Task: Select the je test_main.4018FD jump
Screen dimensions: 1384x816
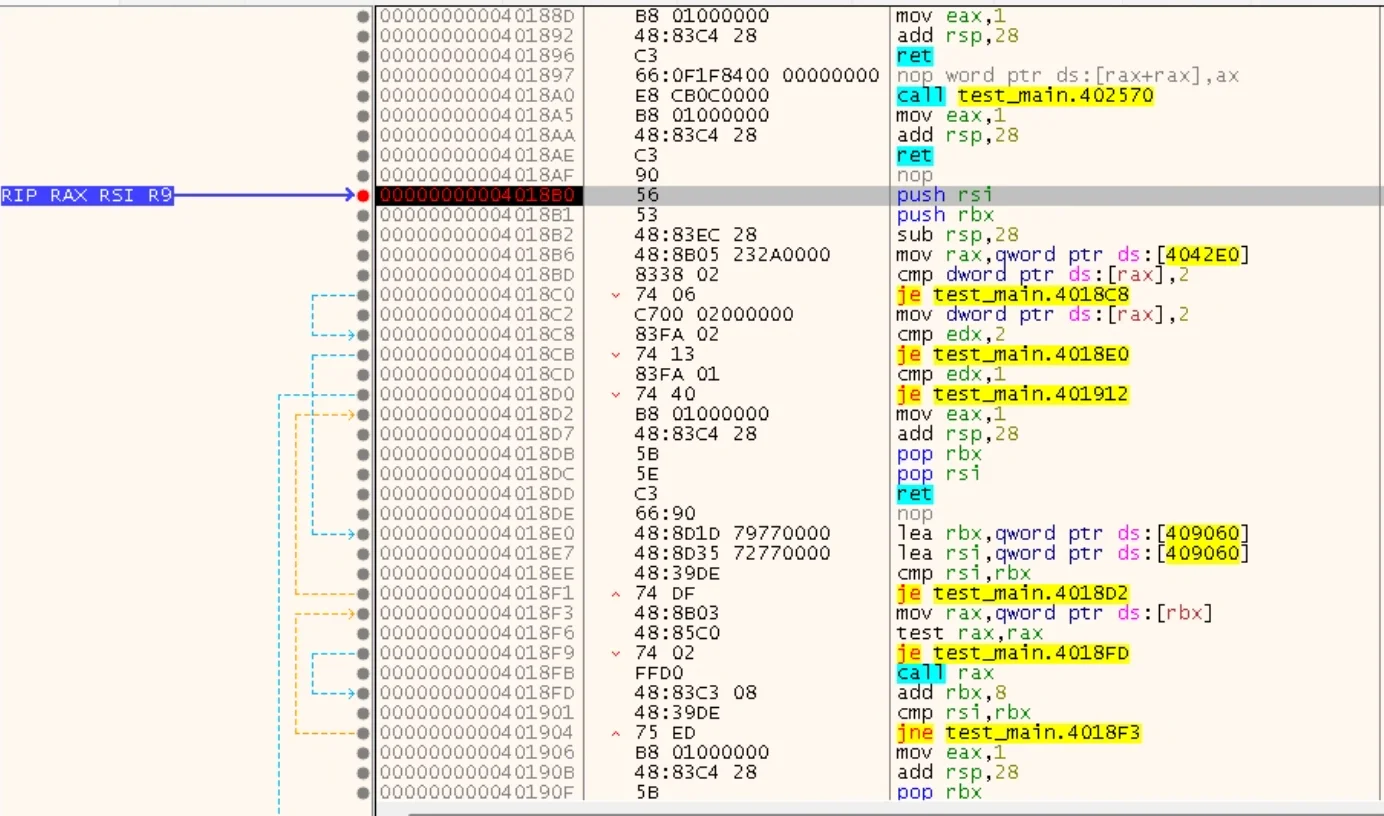Action: click(1012, 653)
